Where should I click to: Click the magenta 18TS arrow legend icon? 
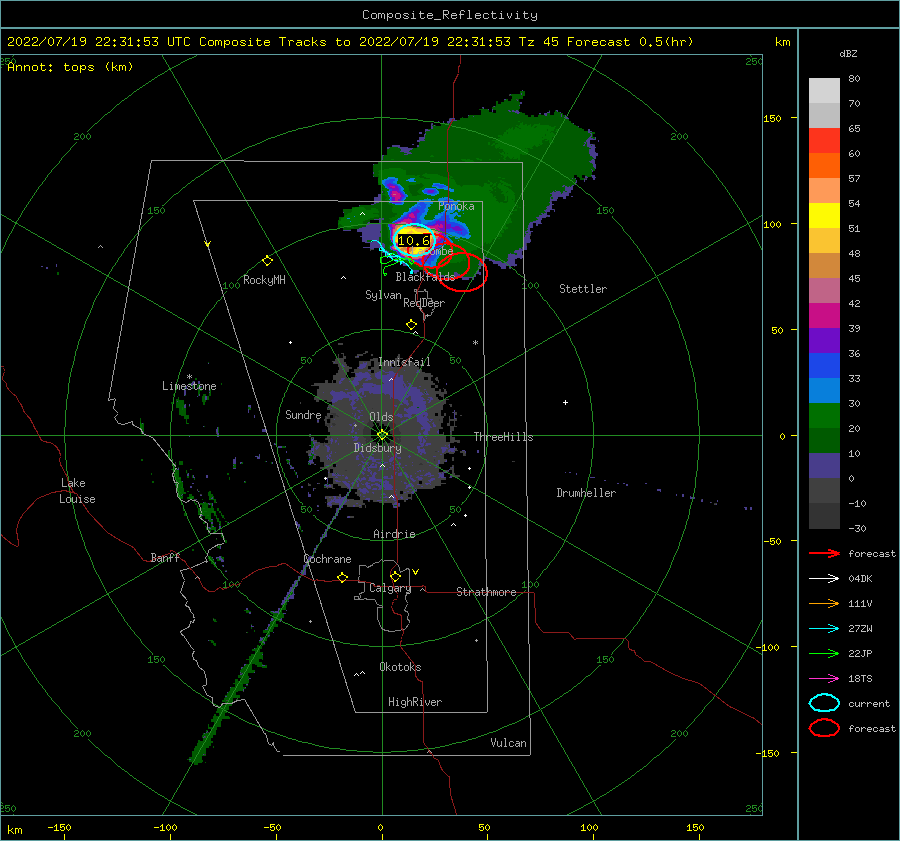(824, 679)
